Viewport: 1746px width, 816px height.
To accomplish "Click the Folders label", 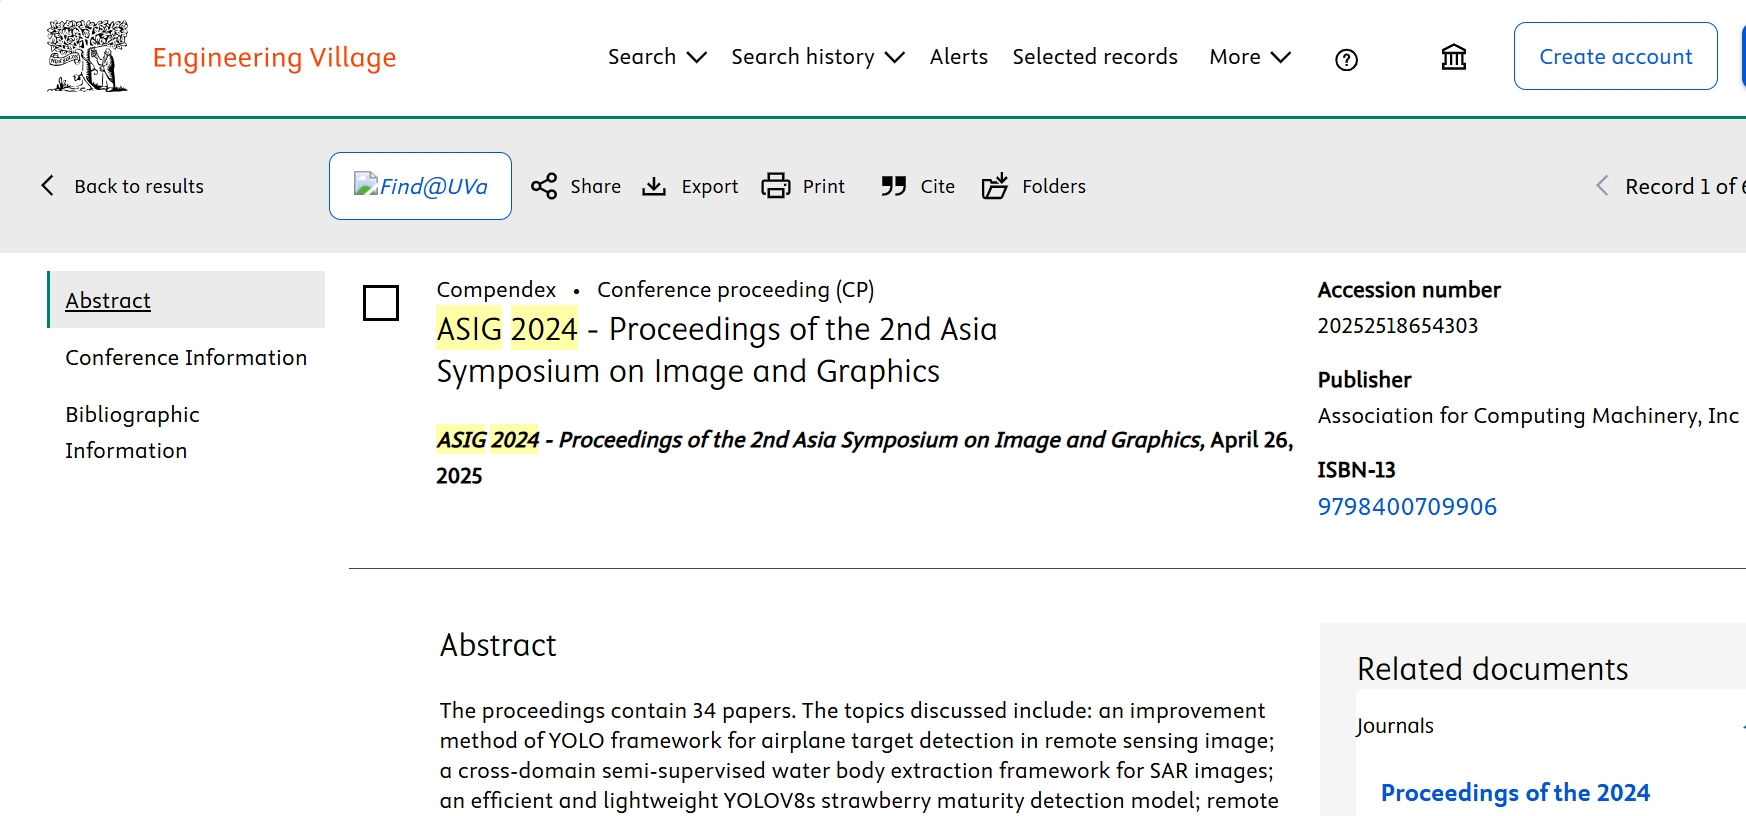I will pyautogui.click(x=1054, y=186).
